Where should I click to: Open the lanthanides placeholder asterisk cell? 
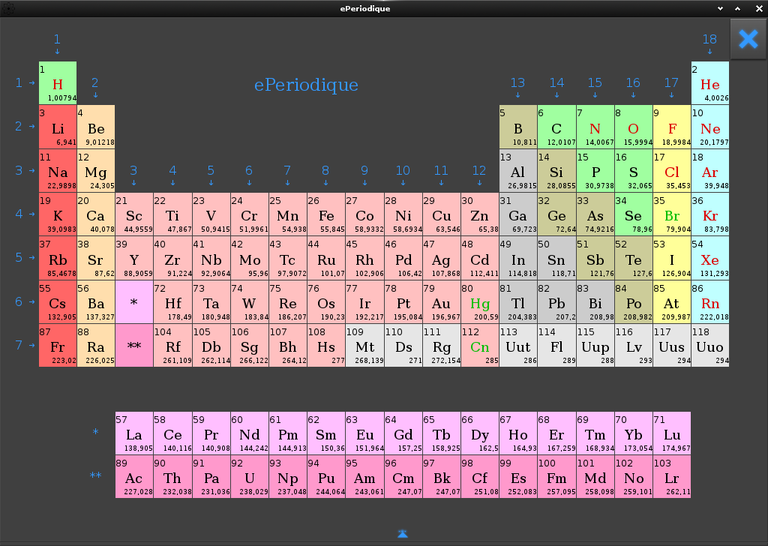(x=134, y=302)
